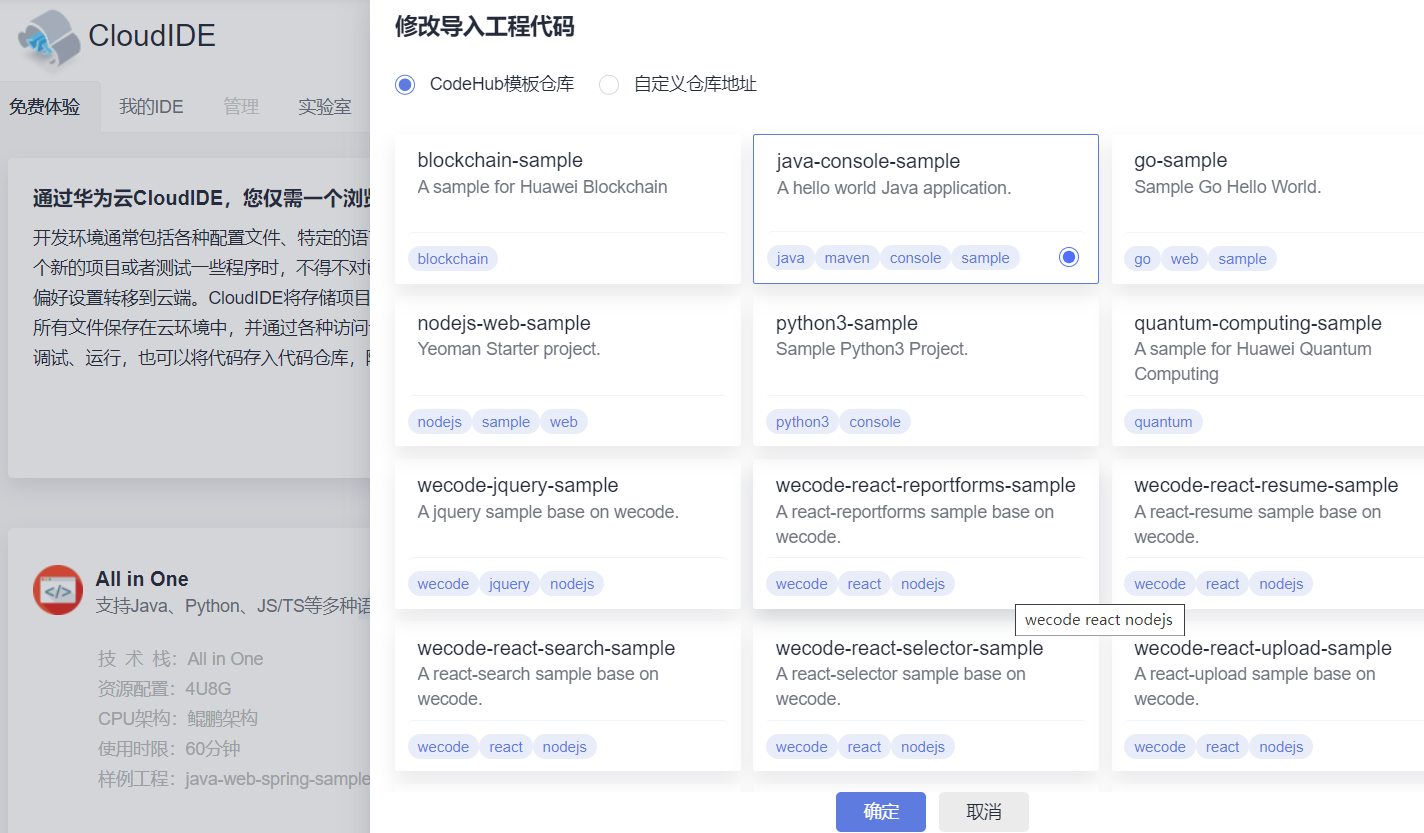Click the "jquery" tag on wecode-jquery-sample
Screen dimensions: 1424x833
pyautogui.click(x=510, y=584)
